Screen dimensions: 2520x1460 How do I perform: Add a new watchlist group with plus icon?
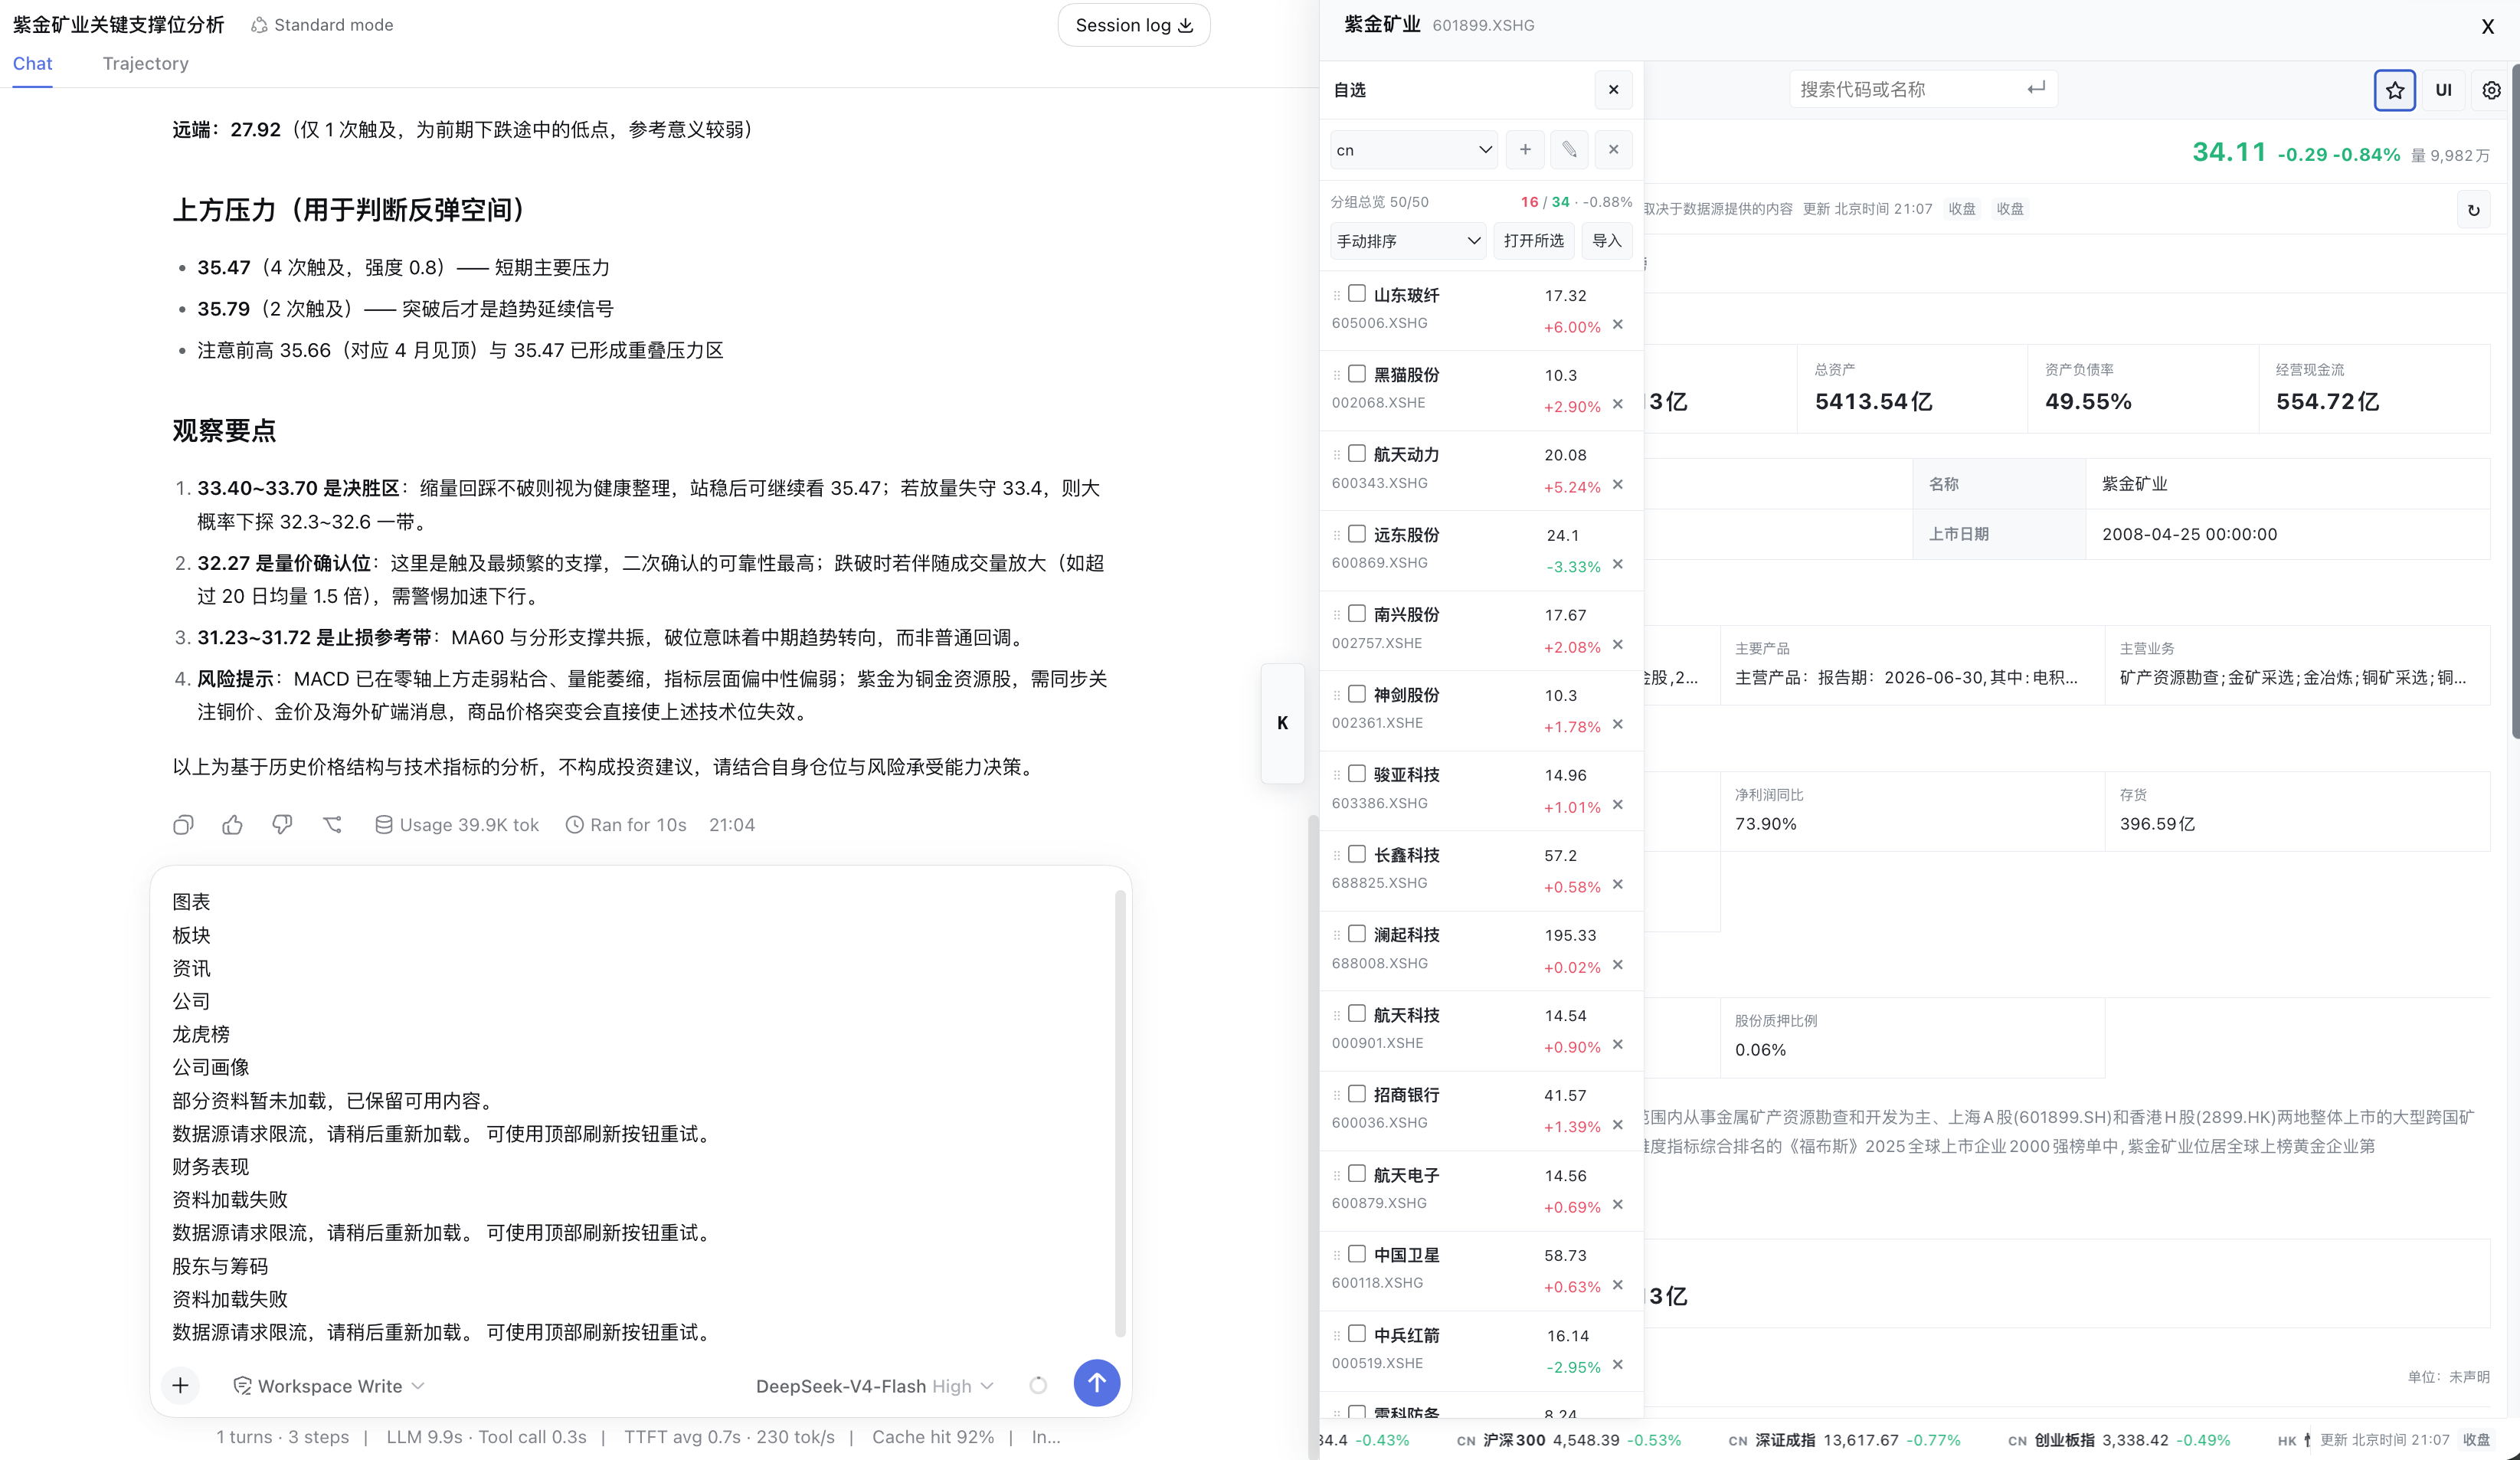pyautogui.click(x=1524, y=150)
